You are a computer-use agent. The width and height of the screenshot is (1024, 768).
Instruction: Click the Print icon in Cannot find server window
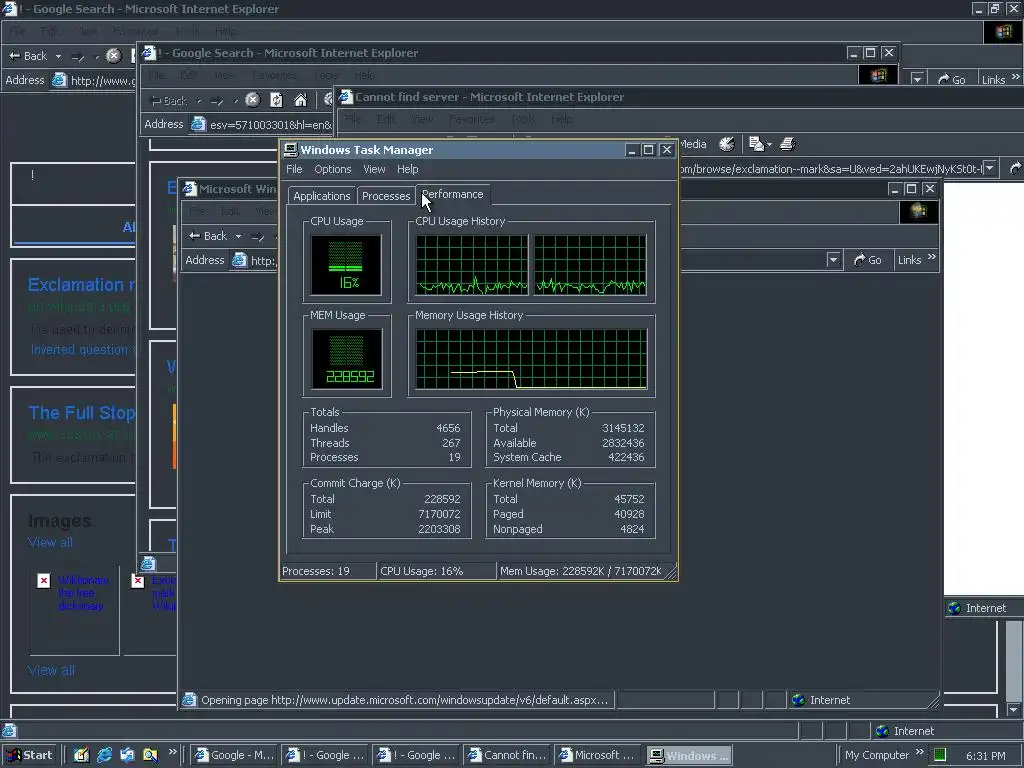788,145
